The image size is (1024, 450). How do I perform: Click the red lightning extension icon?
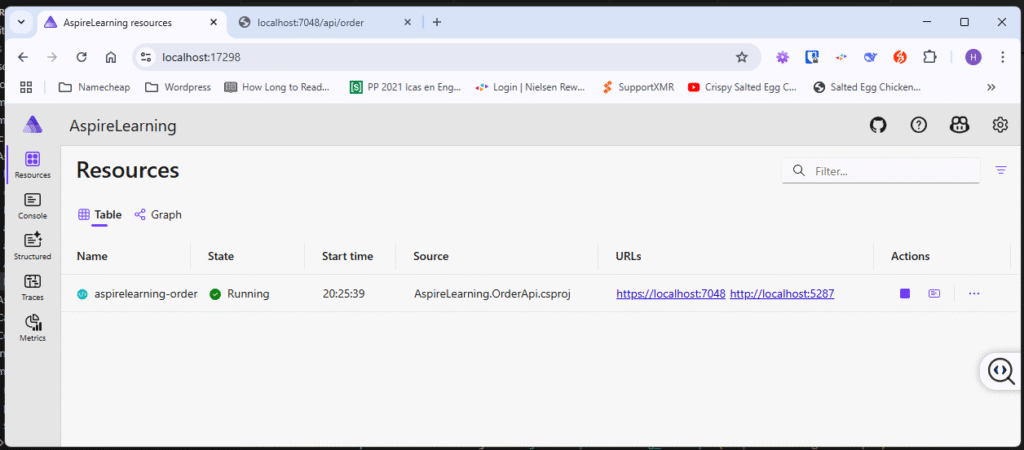[900, 57]
